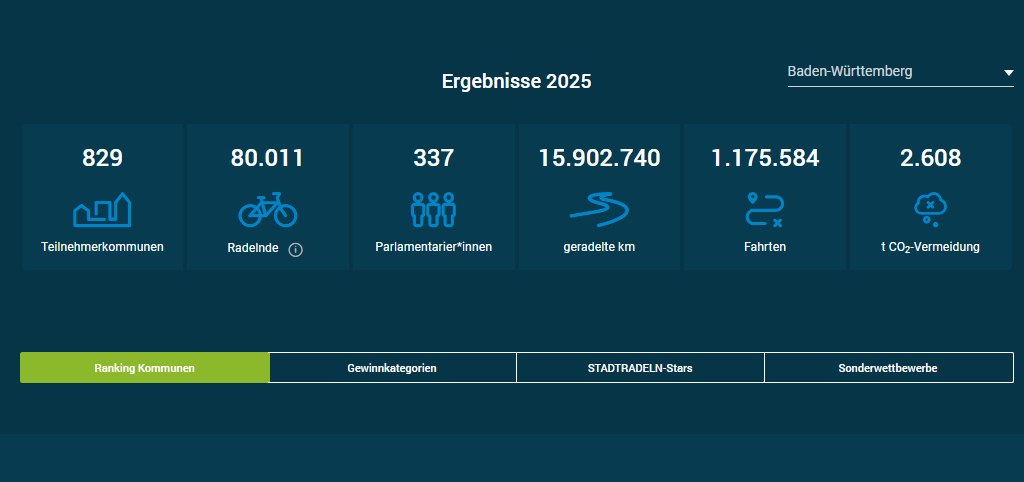Show the Sonderwettbewerbe tab

pos(888,368)
